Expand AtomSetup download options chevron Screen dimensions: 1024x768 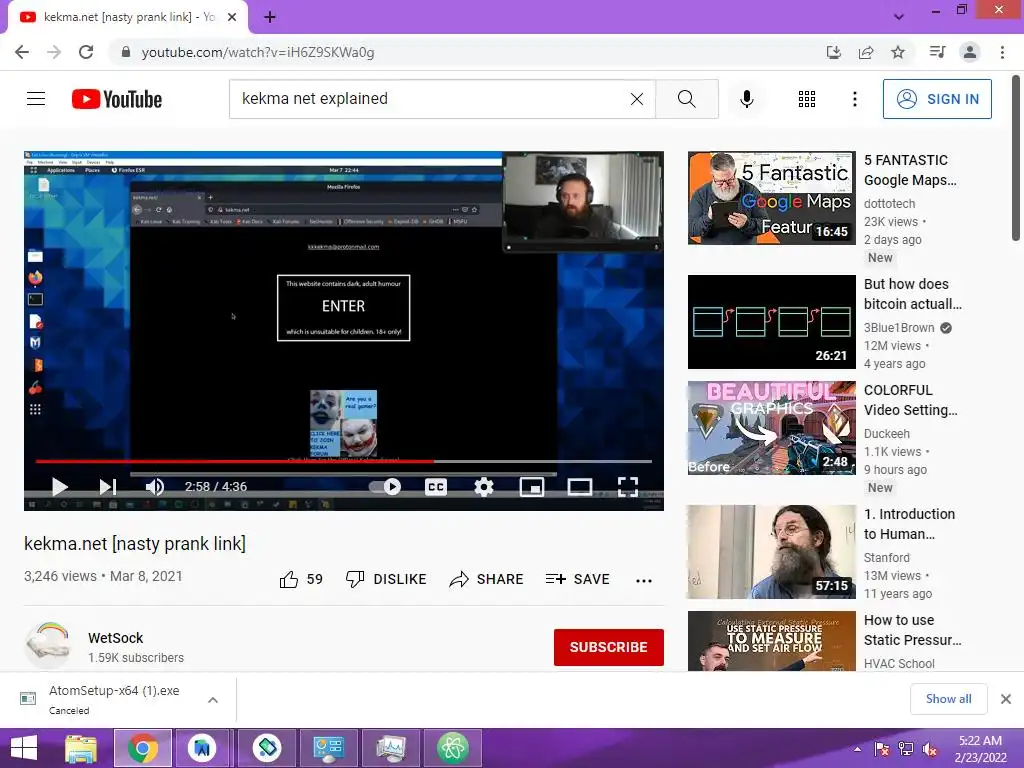[213, 699]
